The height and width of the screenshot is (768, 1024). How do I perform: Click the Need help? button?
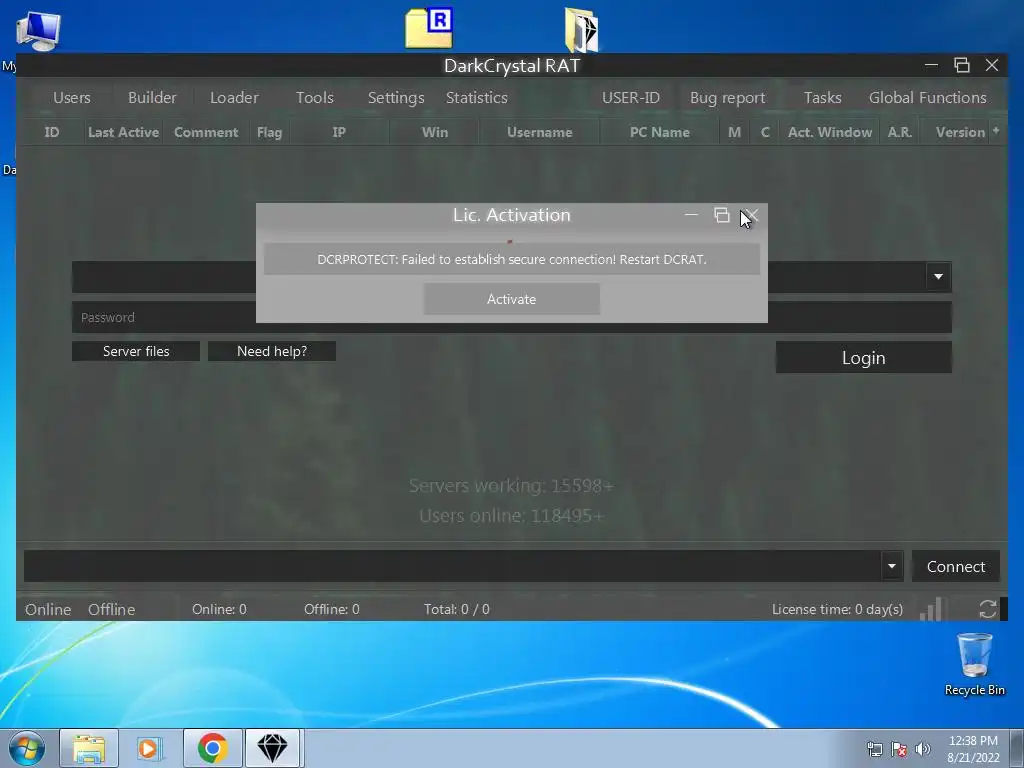tap(272, 351)
